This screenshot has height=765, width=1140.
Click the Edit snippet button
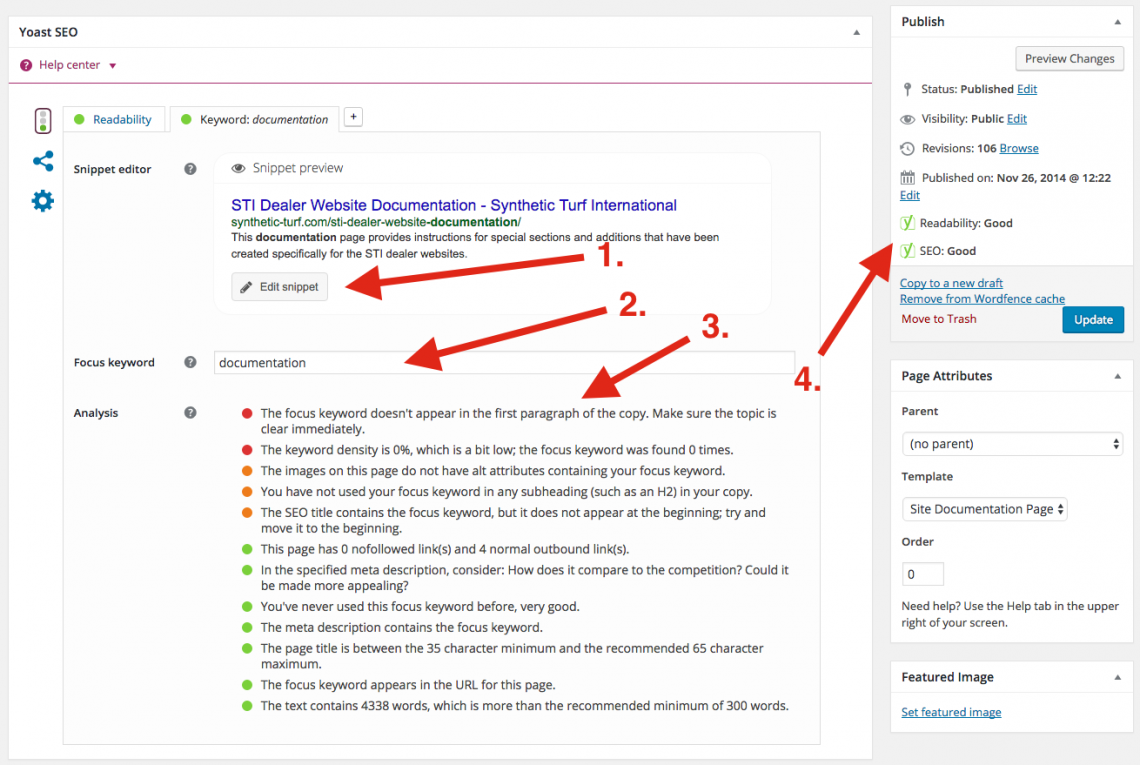pyautogui.click(x=280, y=287)
